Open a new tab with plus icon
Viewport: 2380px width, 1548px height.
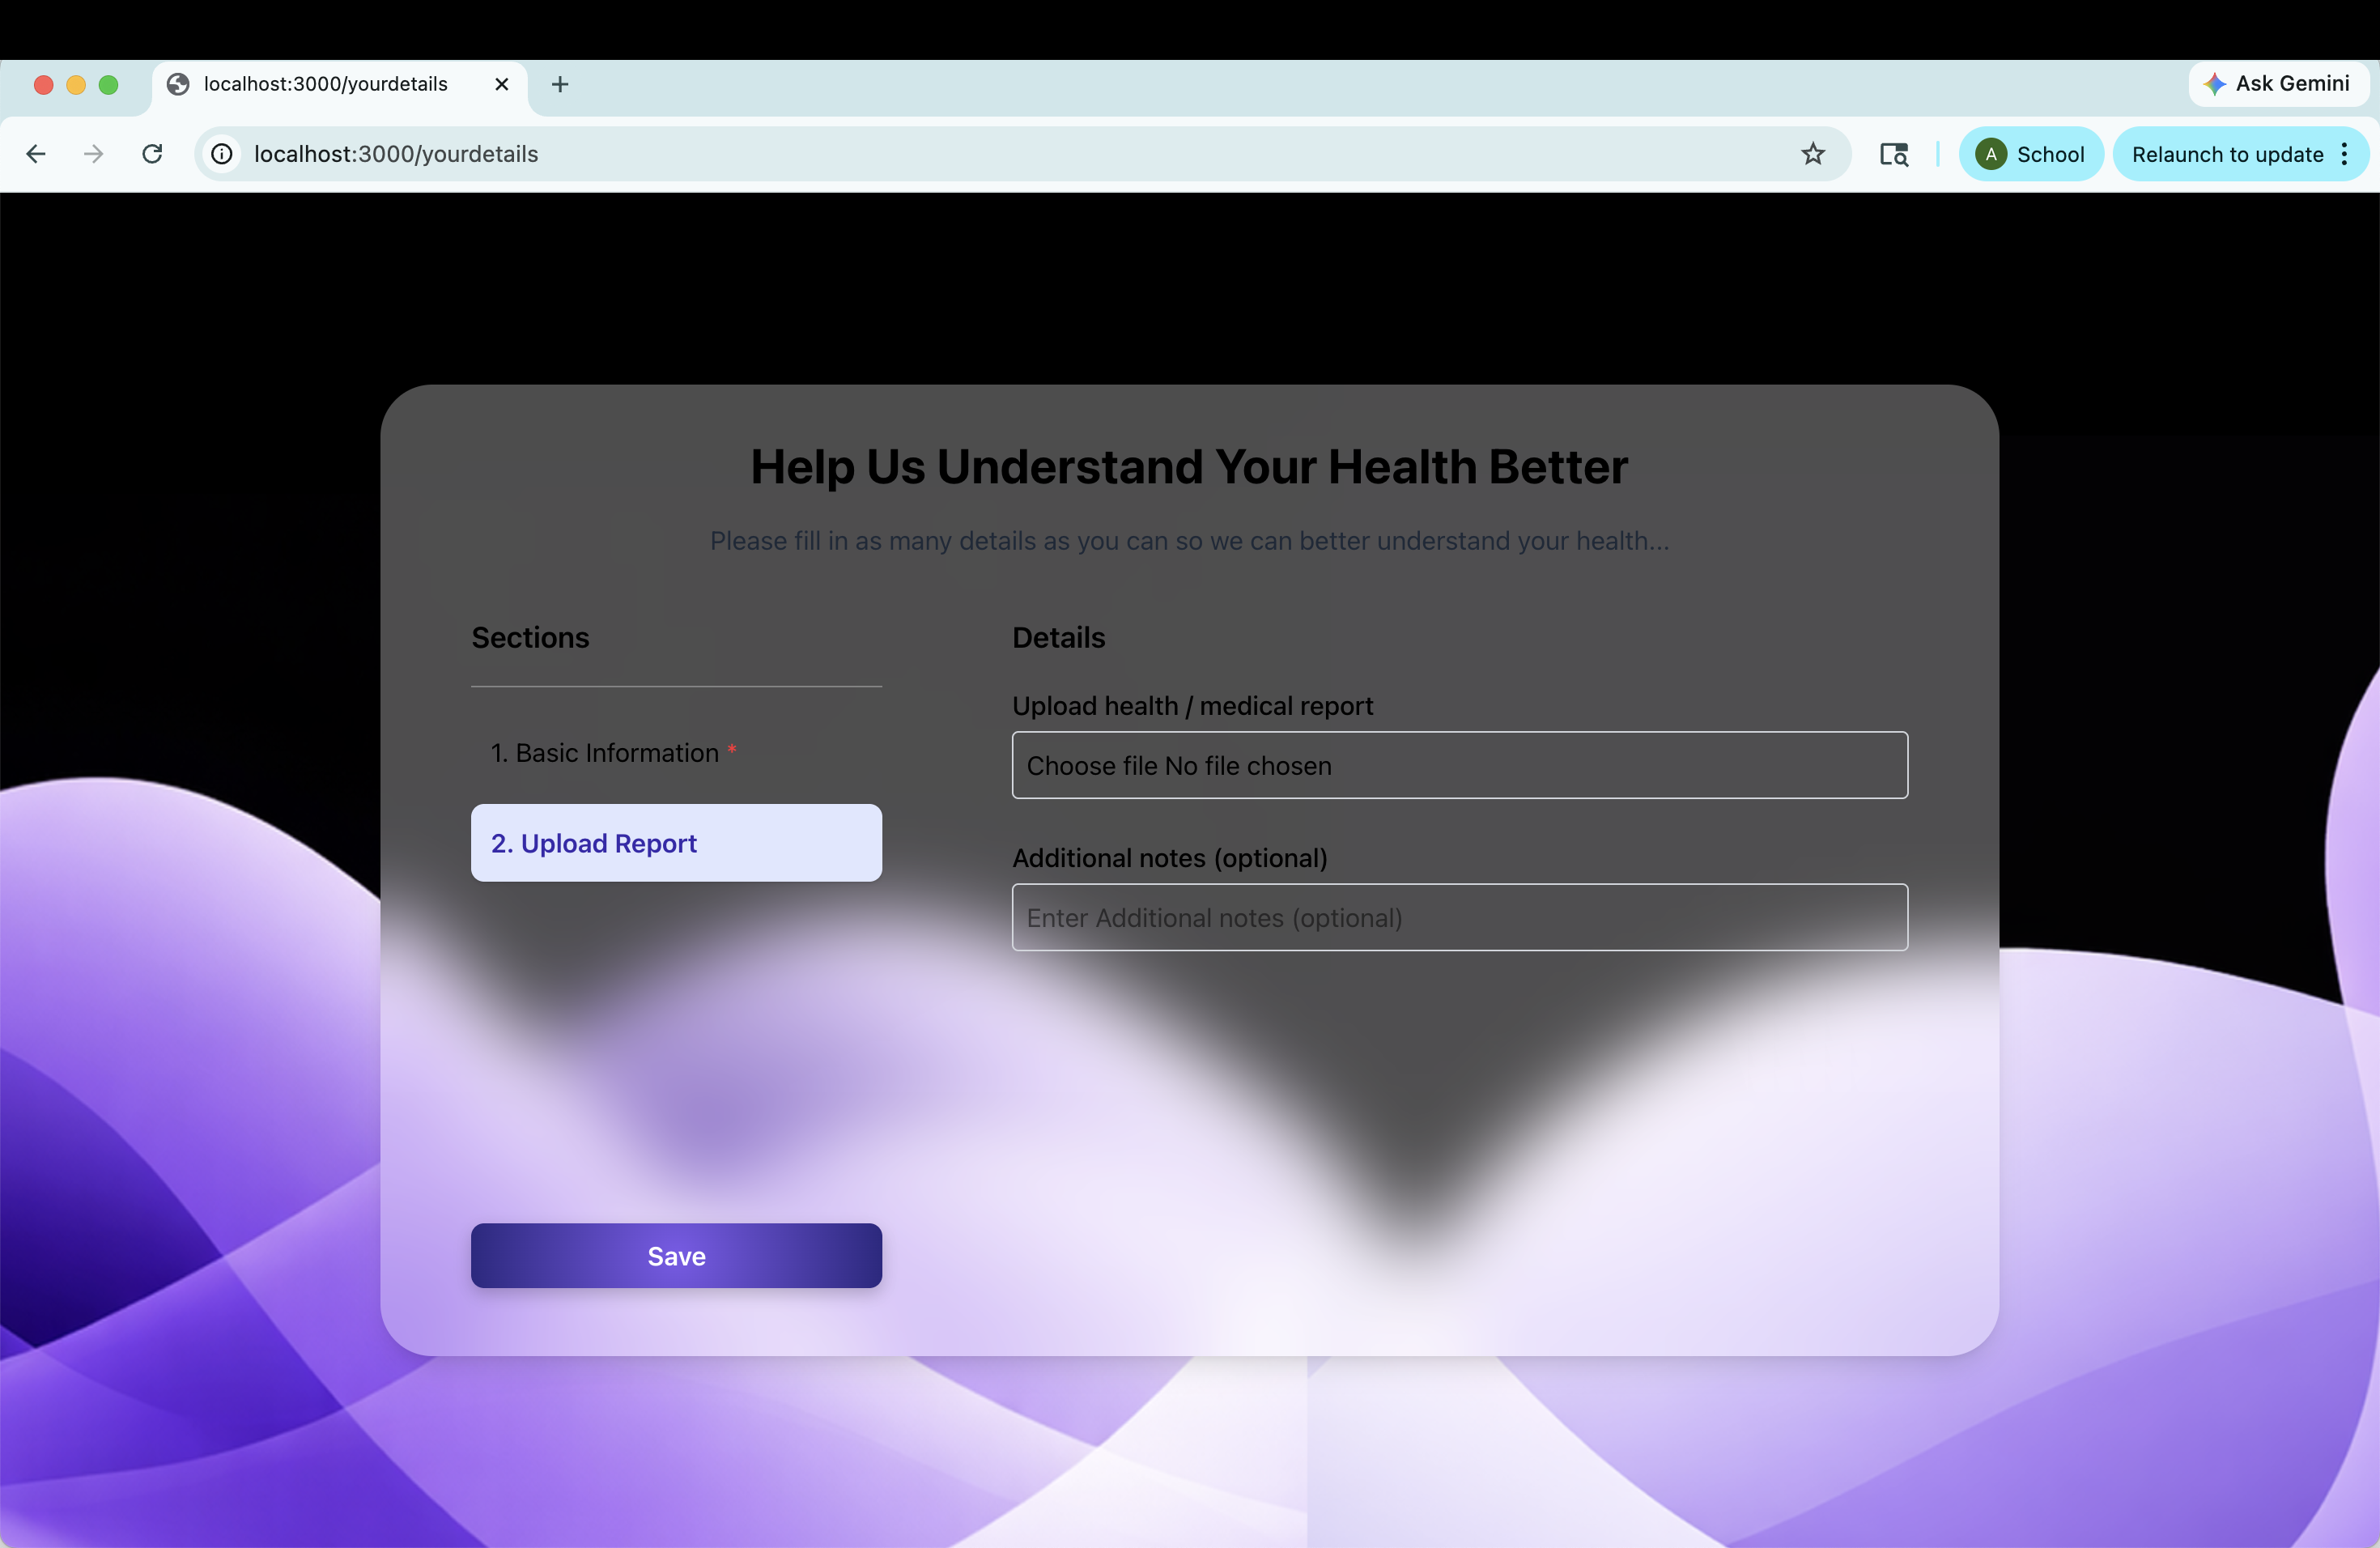pyautogui.click(x=560, y=84)
